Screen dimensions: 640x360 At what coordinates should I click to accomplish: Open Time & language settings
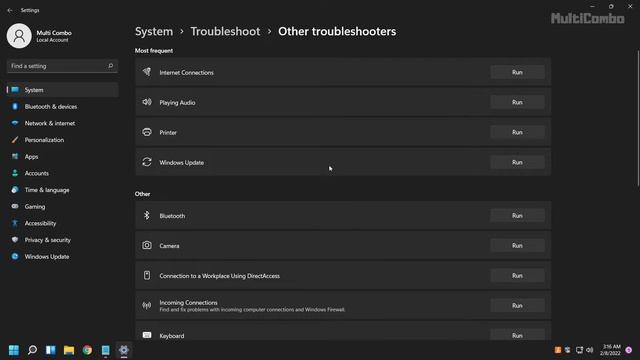[x=62, y=190]
